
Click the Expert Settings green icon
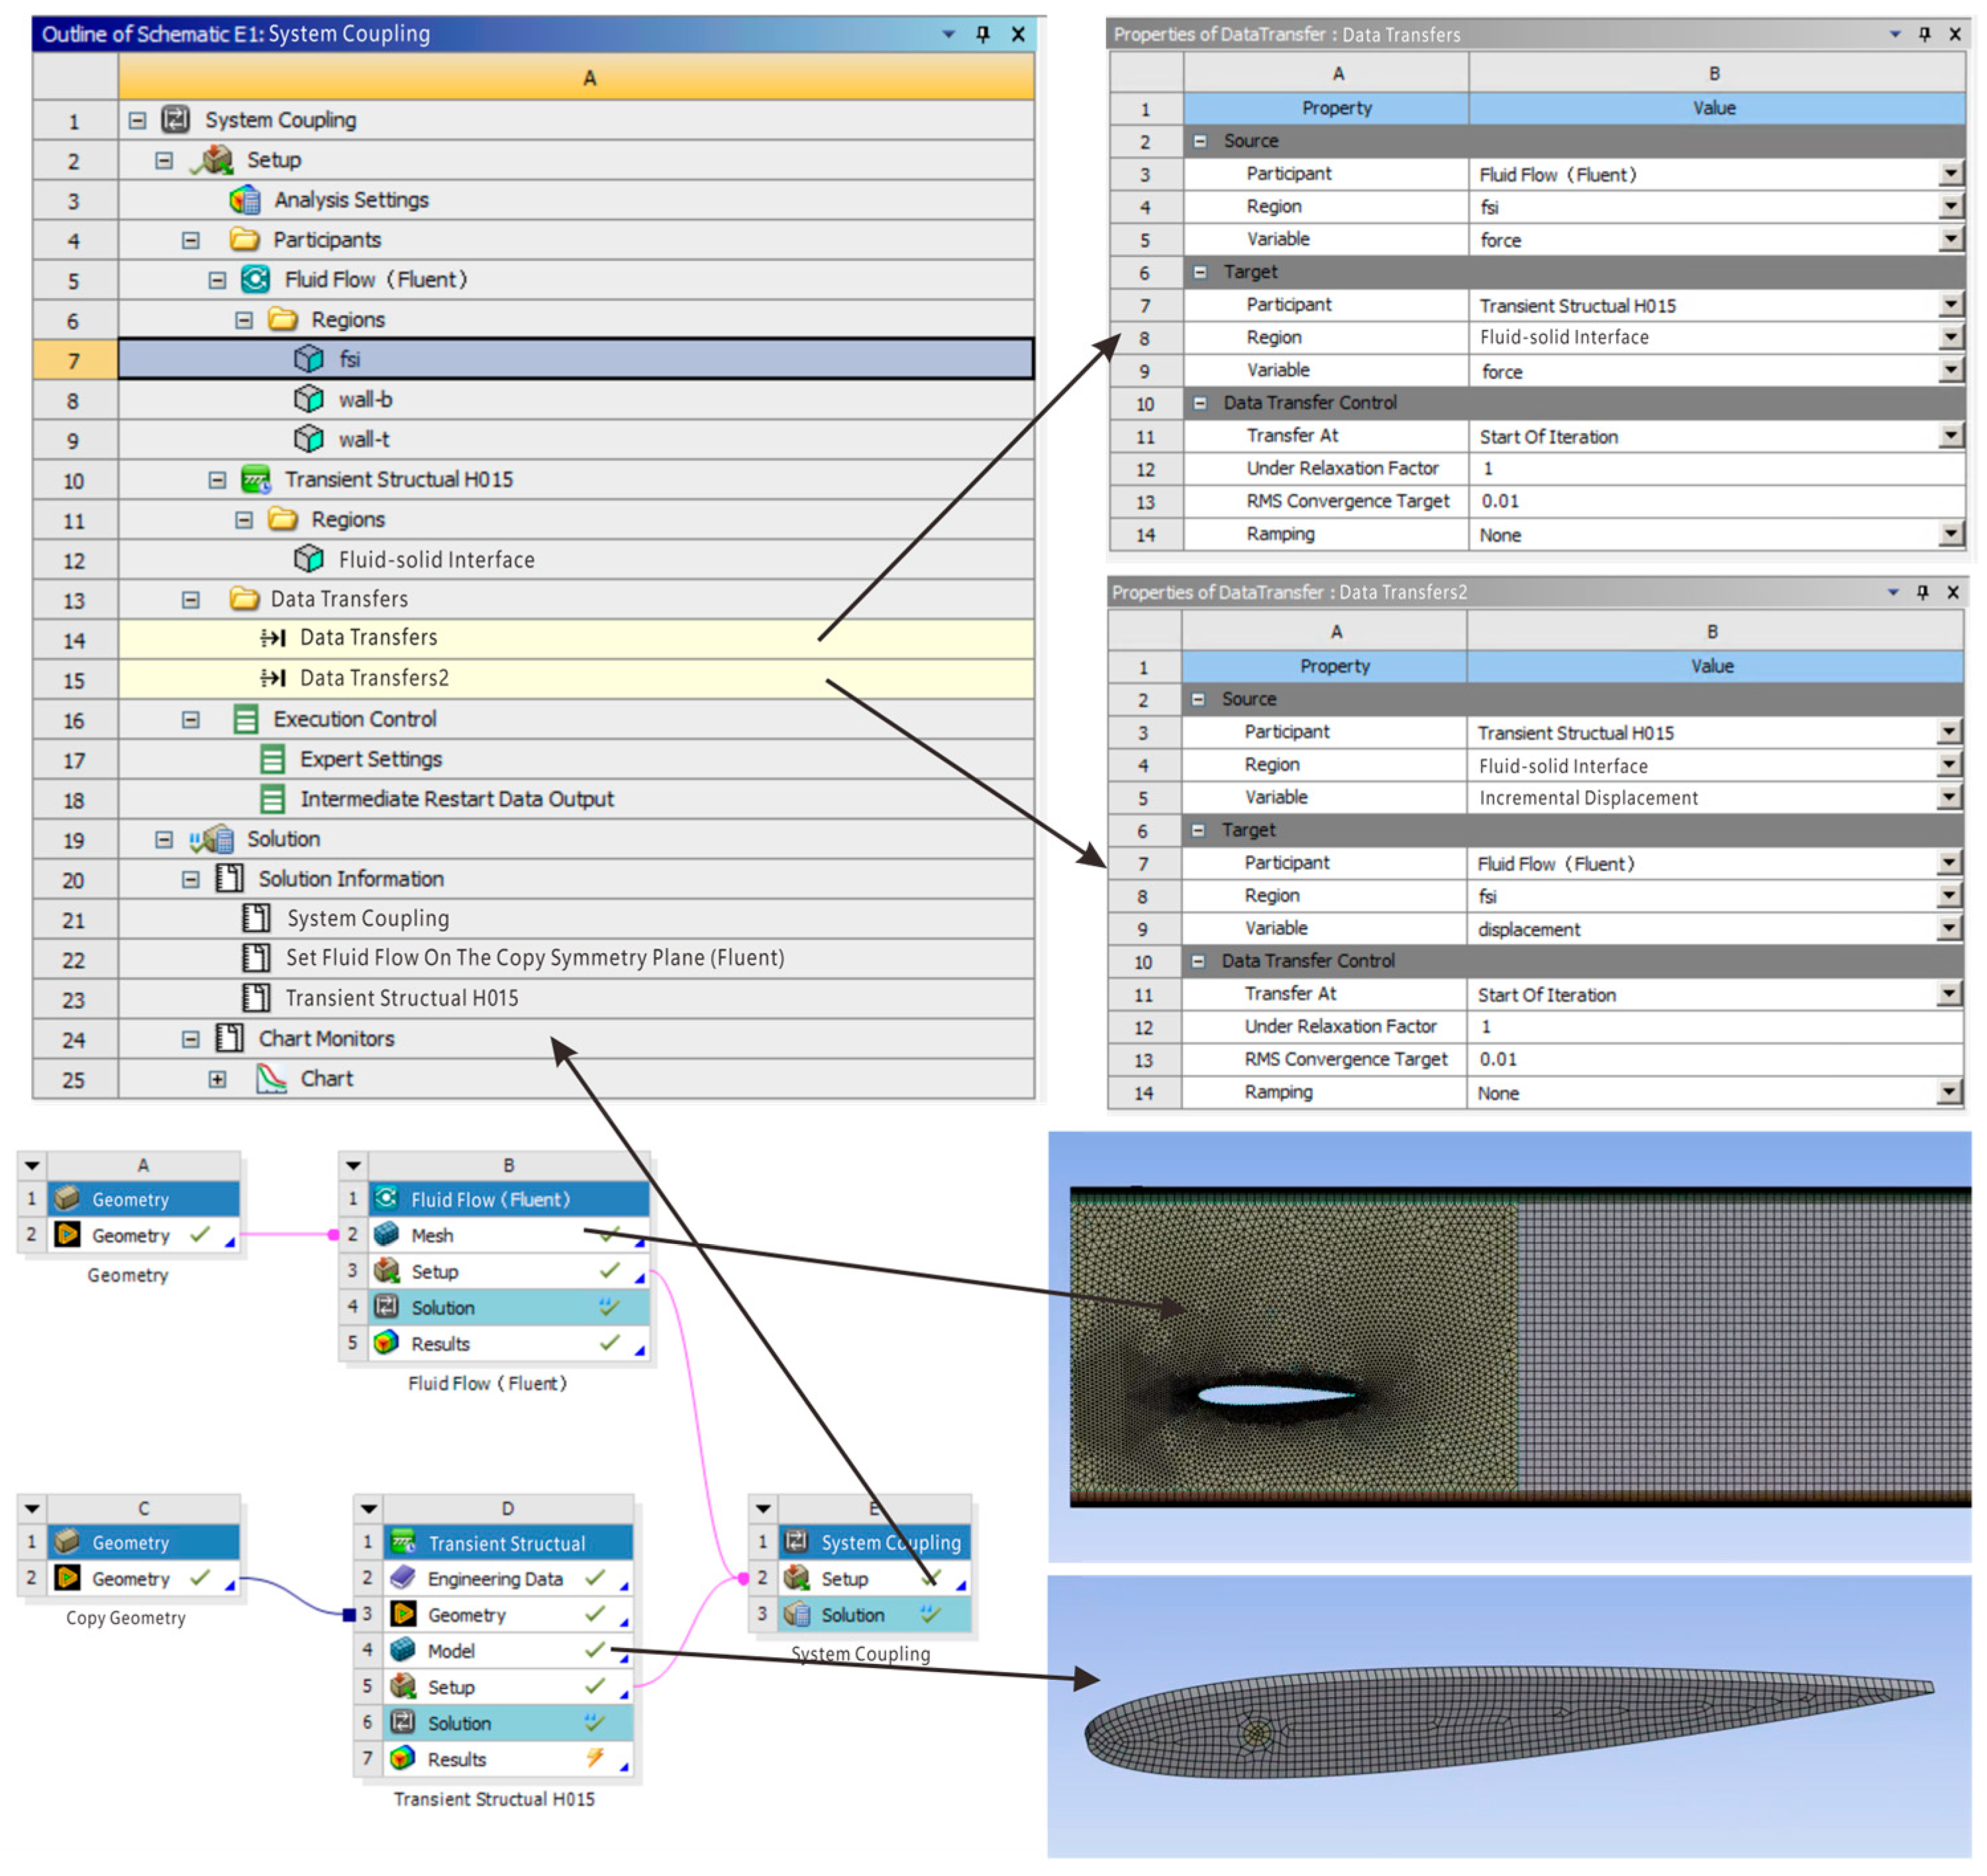(x=272, y=760)
